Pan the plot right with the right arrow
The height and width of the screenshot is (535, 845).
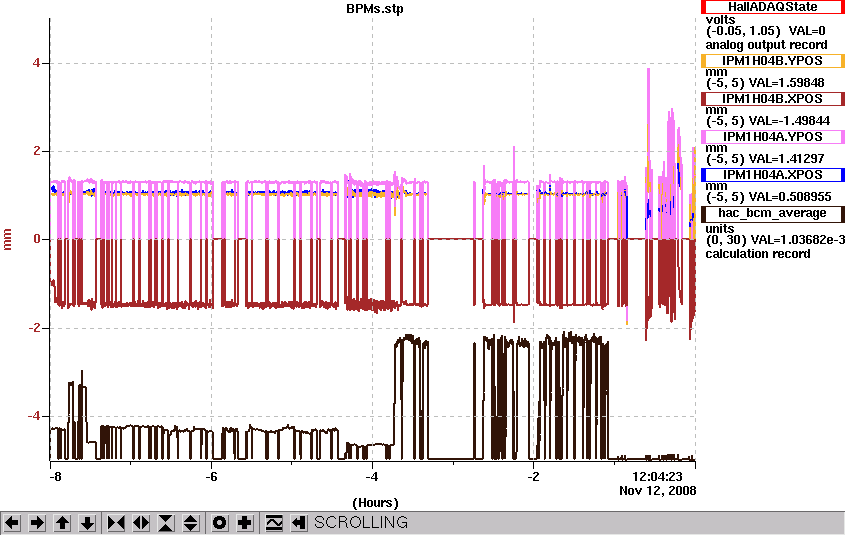point(37,523)
